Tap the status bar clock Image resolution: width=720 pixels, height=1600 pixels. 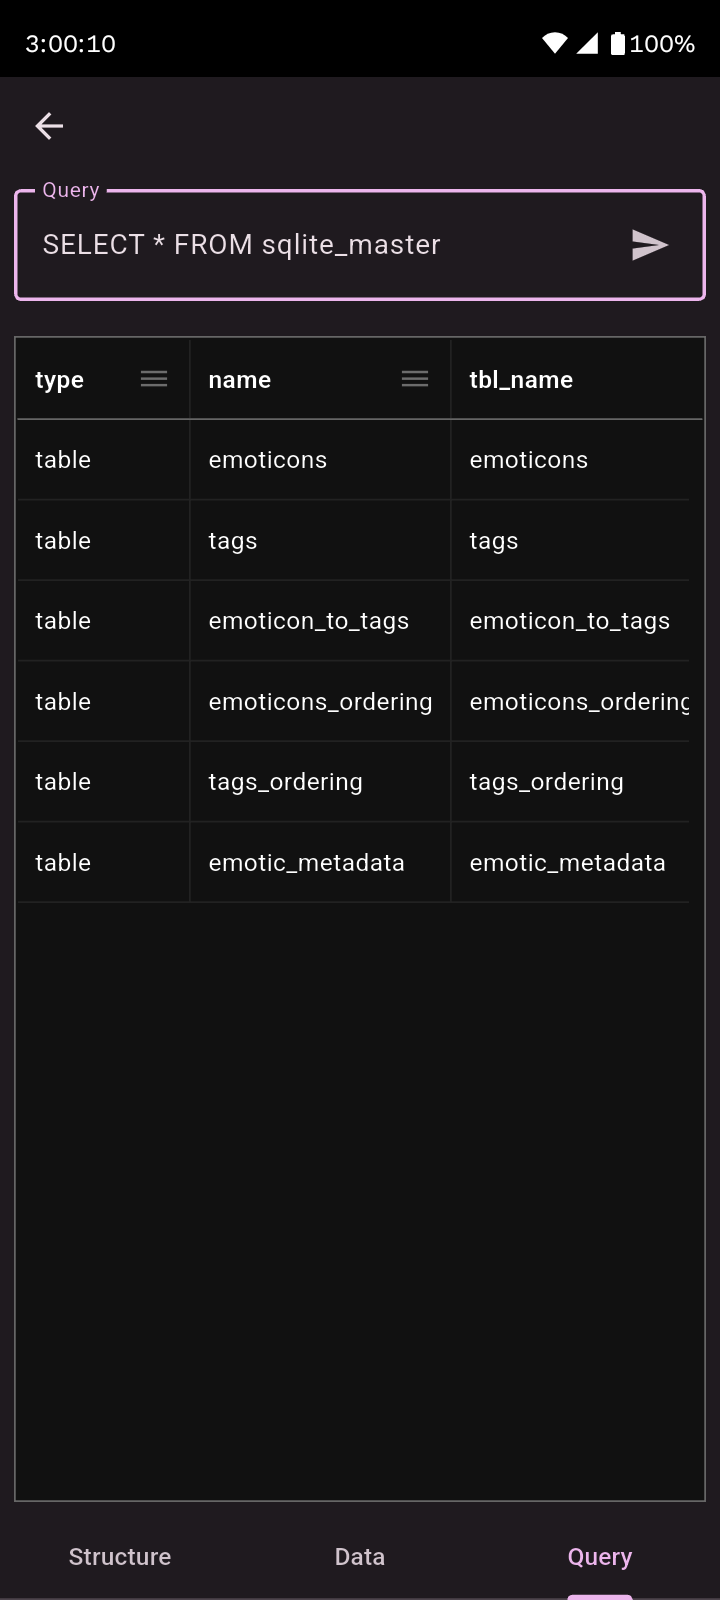70,44
